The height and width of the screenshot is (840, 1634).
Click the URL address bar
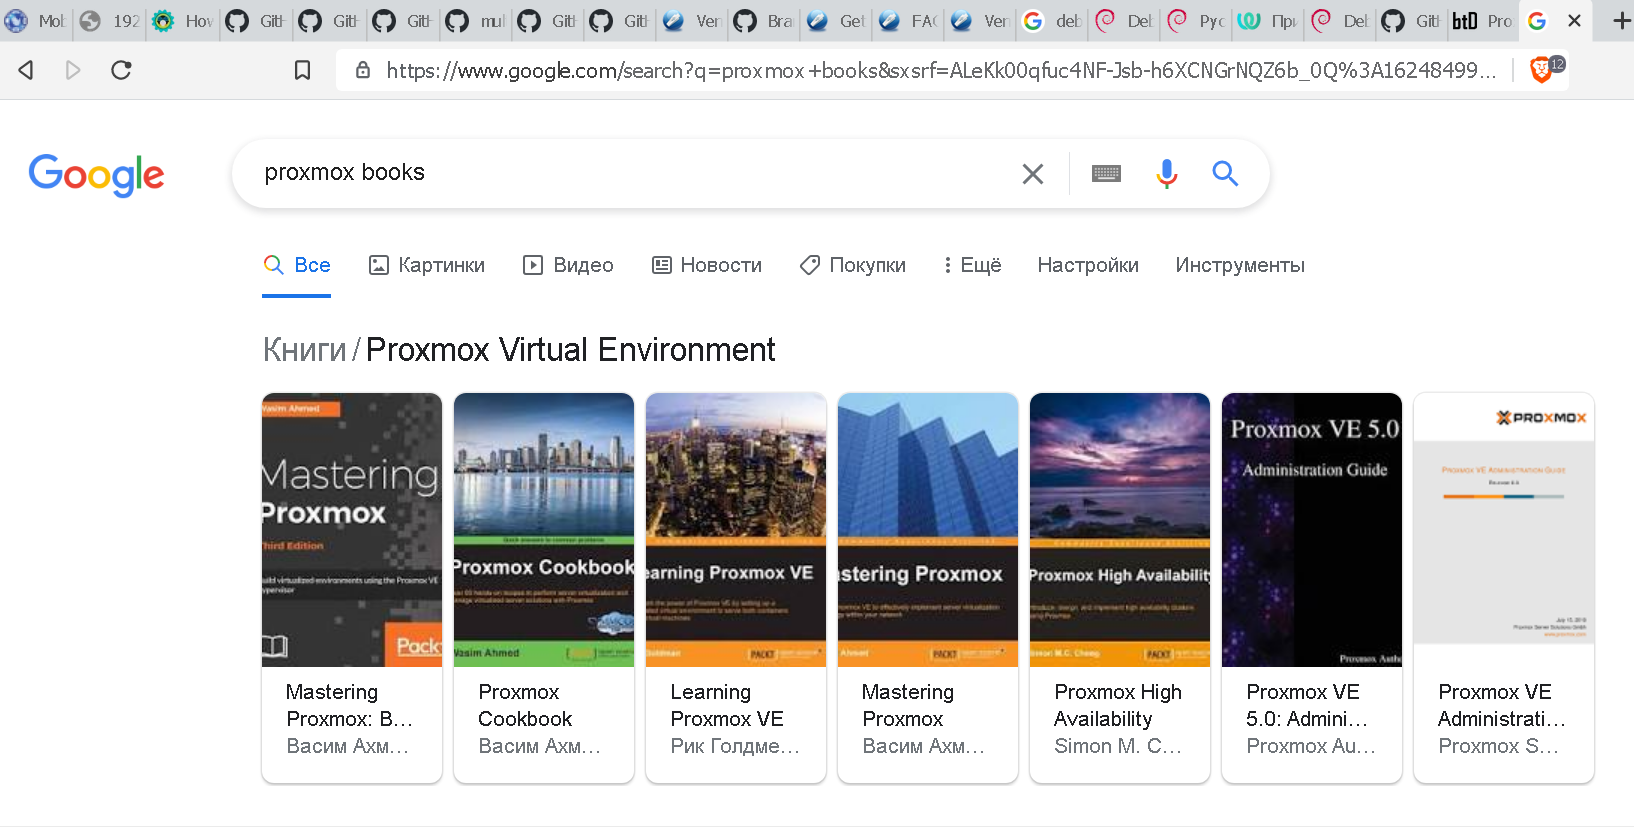coord(940,70)
